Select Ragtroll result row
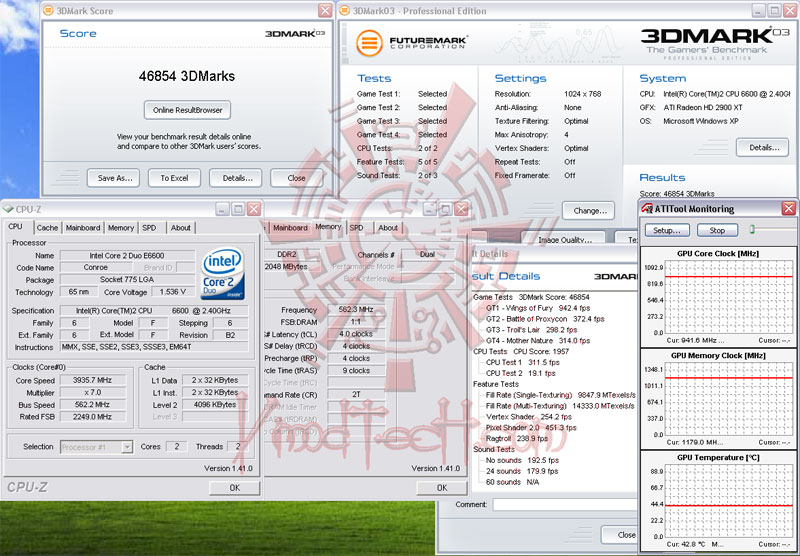Image resolution: width=800 pixels, height=556 pixels. [517, 438]
